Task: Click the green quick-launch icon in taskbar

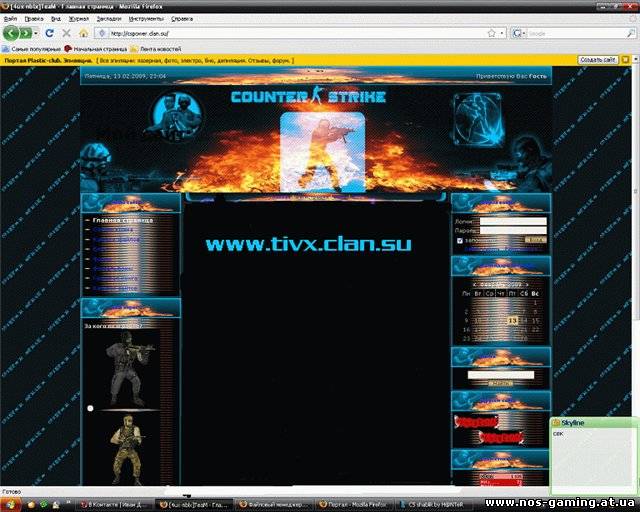Action: pos(43,505)
